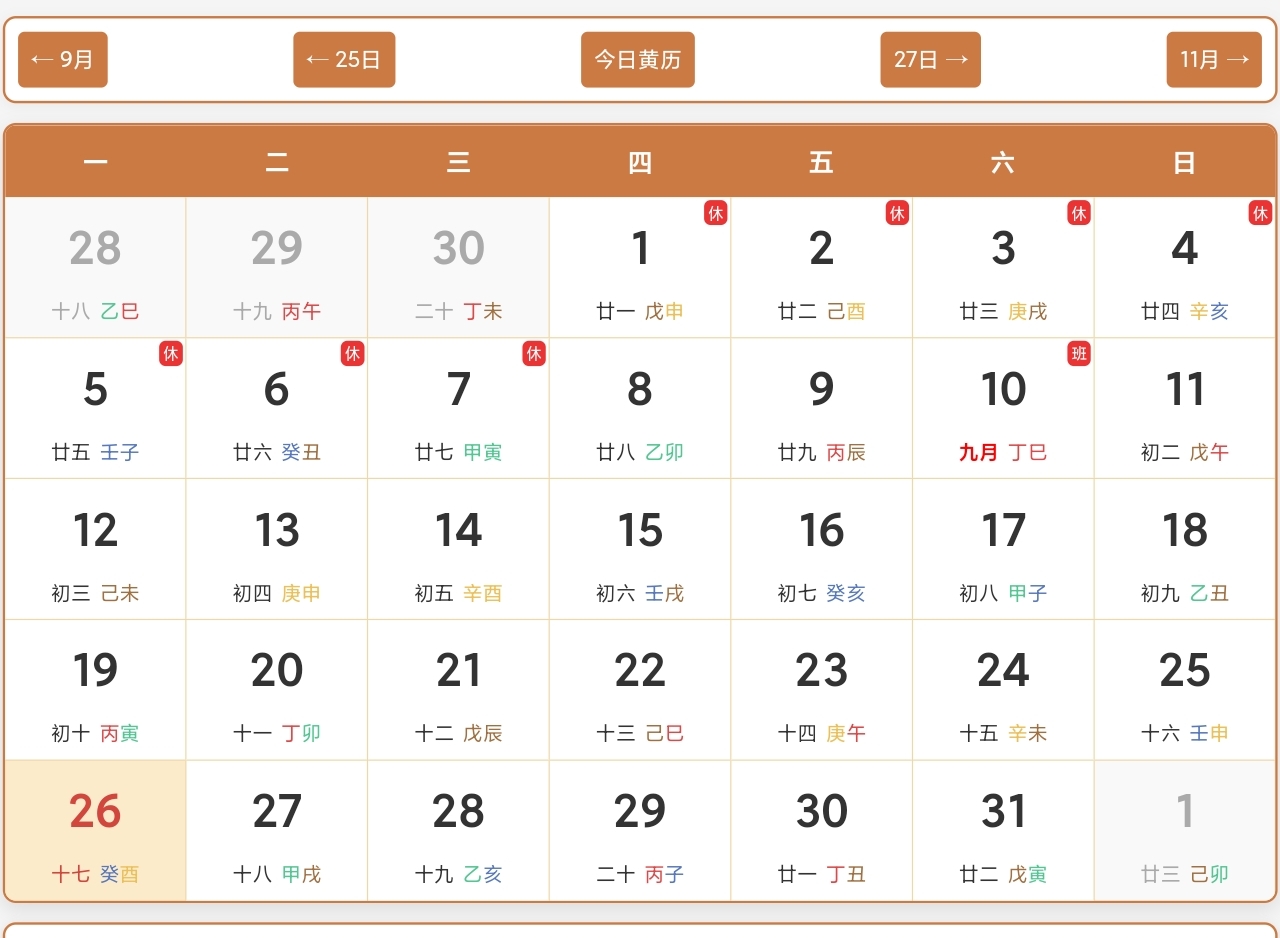The width and height of the screenshot is (1280, 938).
Task: Select date 8 廿八 乙卯
Action: [x=640, y=408]
